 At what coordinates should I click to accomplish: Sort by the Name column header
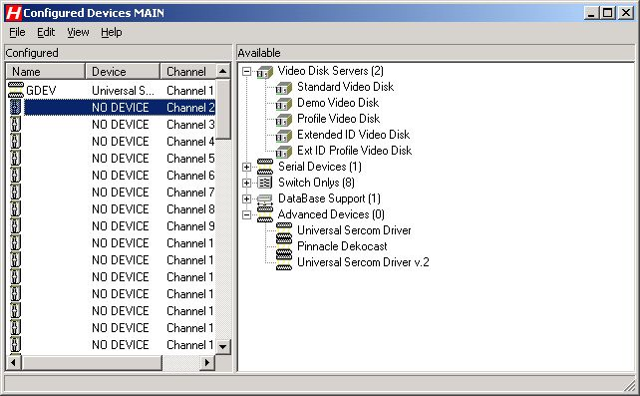(x=46, y=71)
